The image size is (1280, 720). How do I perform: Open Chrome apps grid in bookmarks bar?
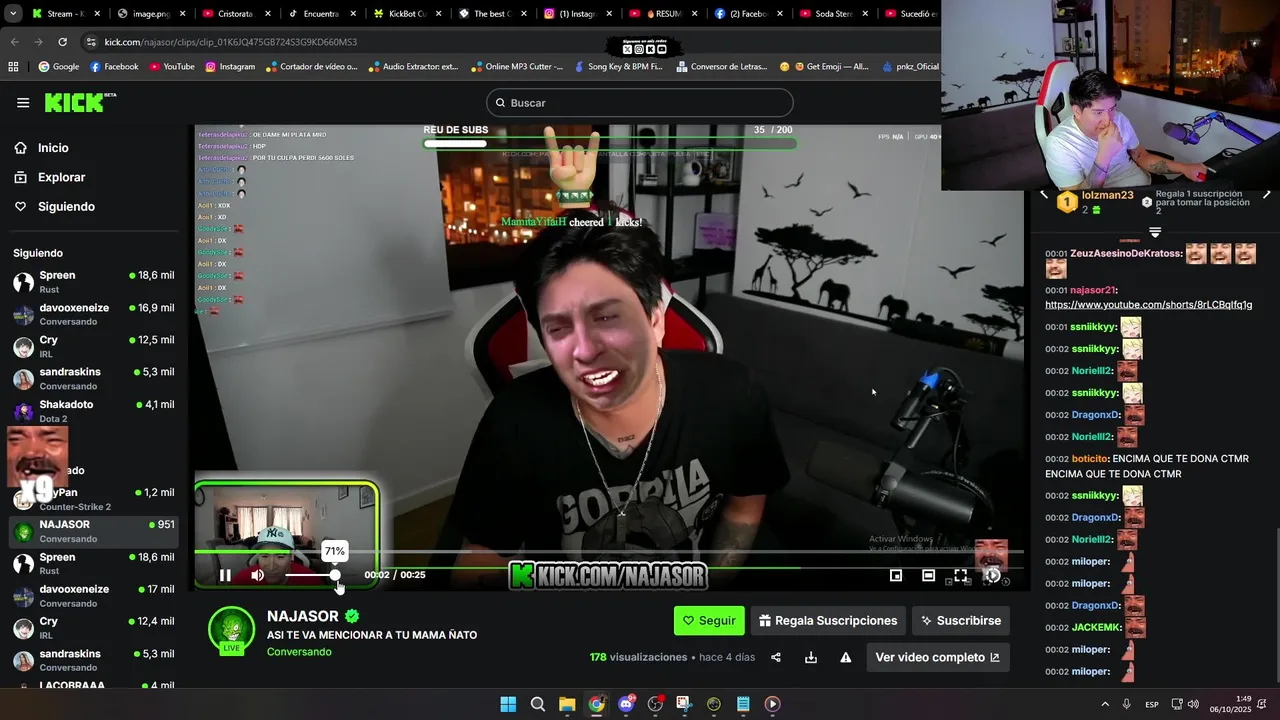point(13,67)
